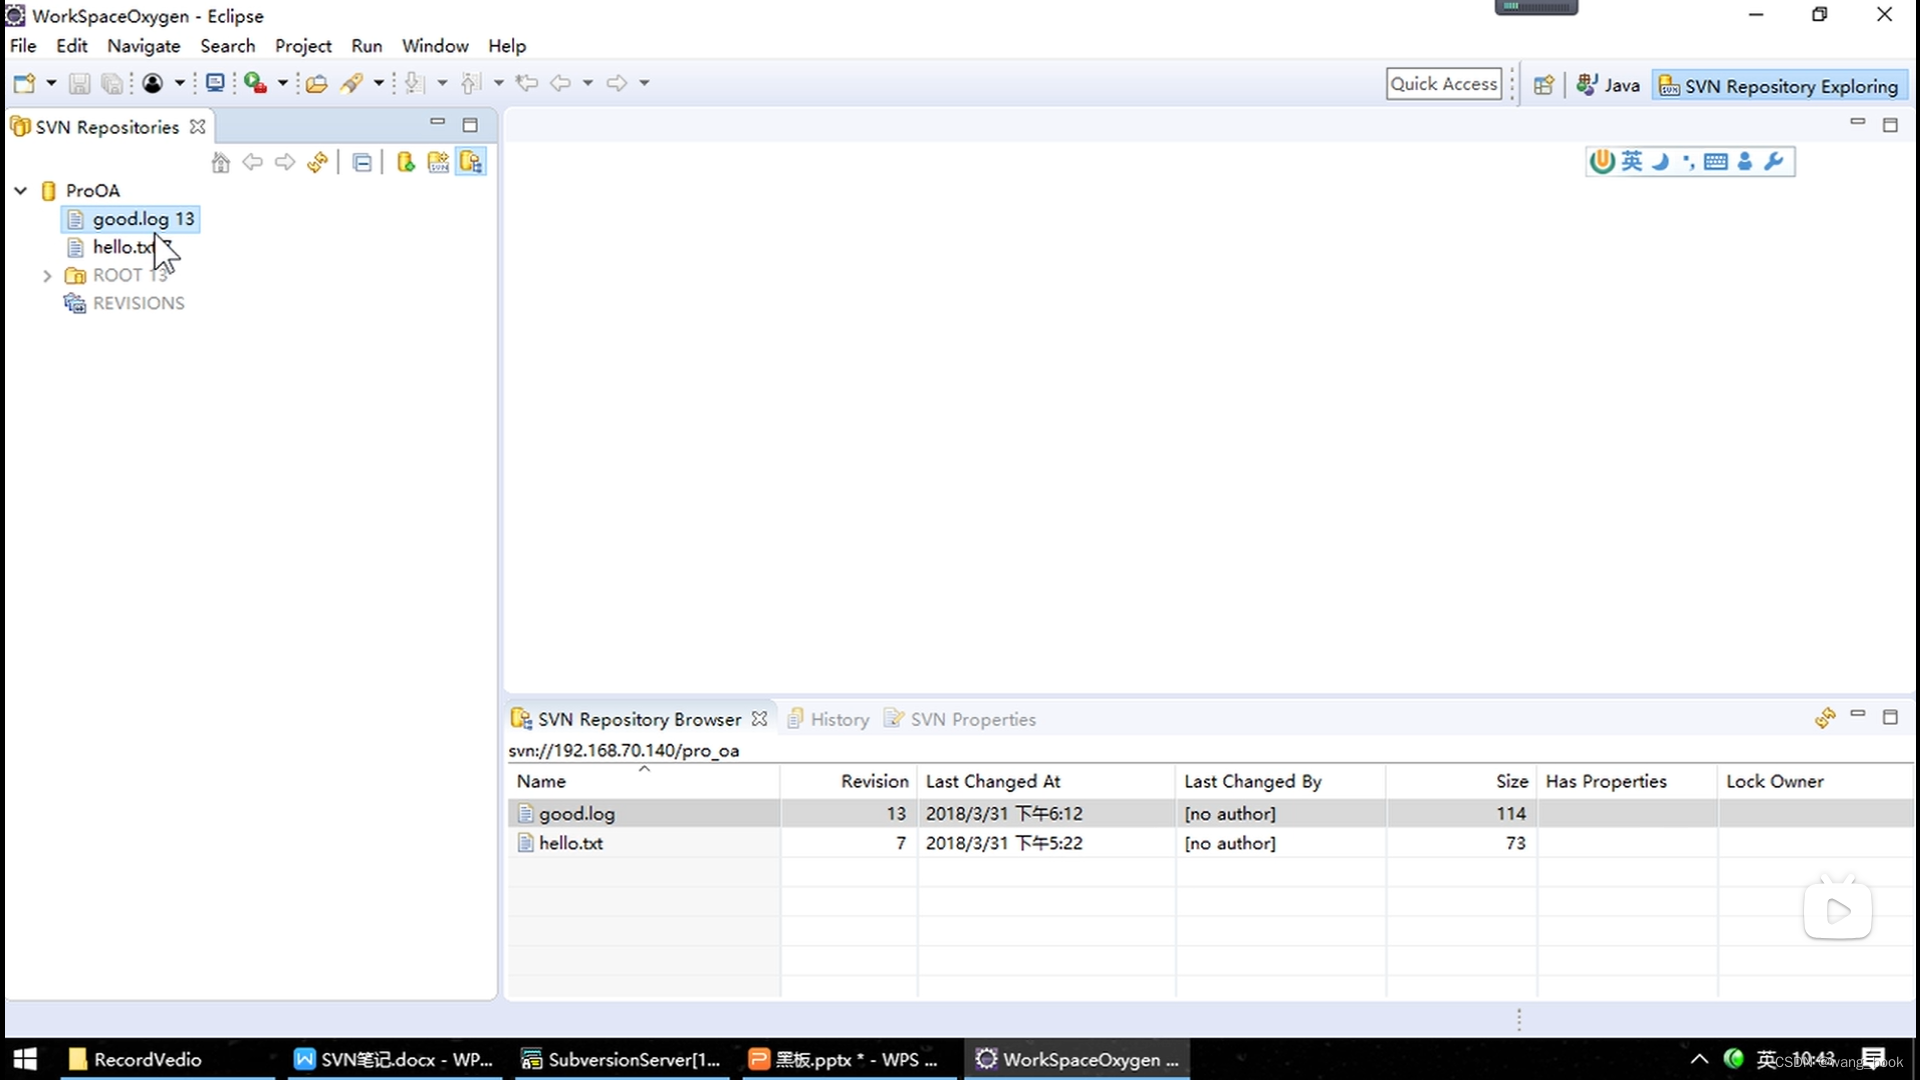Open the Window menu
The height and width of the screenshot is (1080, 1920).
(x=435, y=46)
